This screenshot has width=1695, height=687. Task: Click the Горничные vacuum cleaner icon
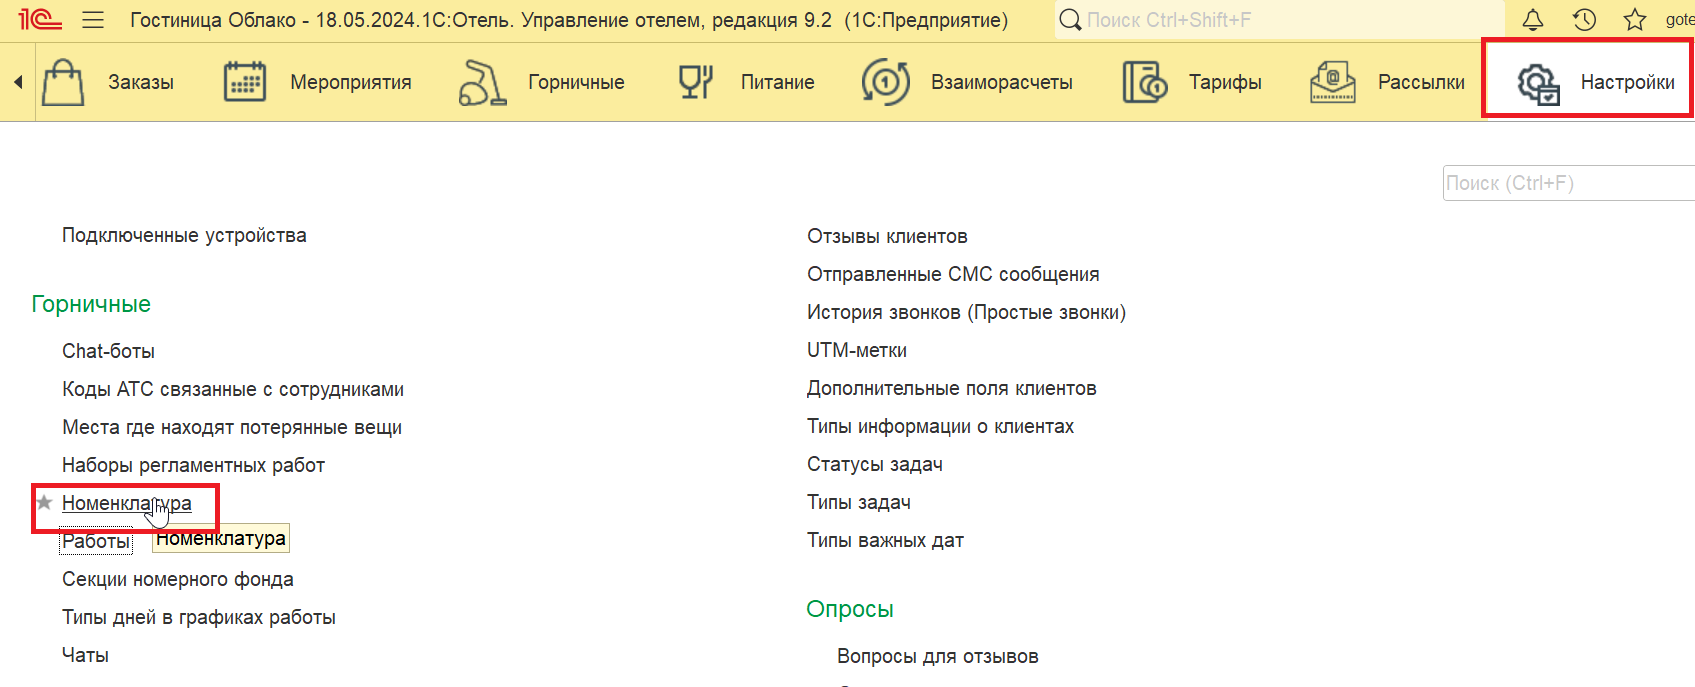(482, 82)
